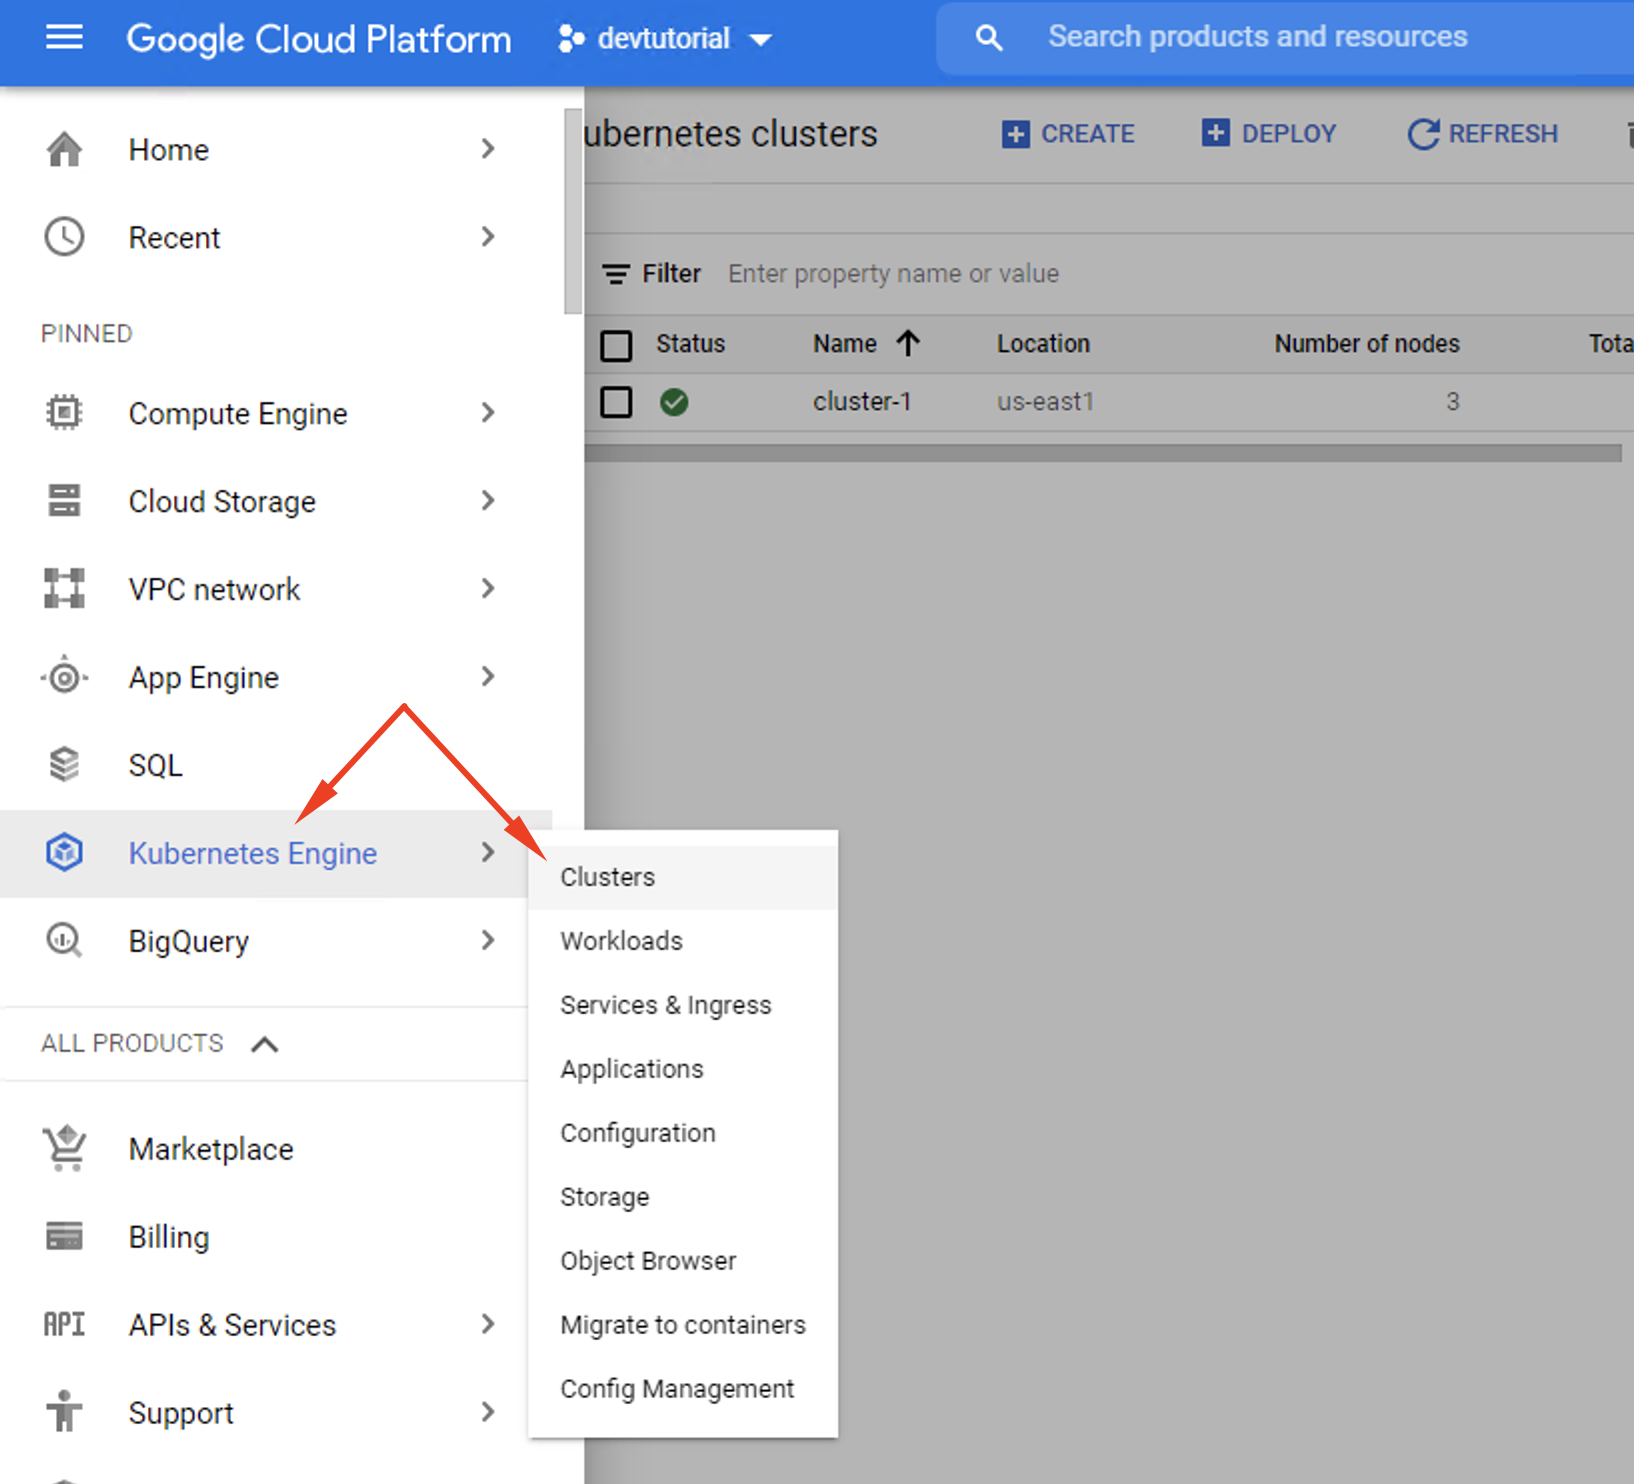Open Configuration submenu item
The image size is (1634, 1484).
click(x=683, y=1134)
